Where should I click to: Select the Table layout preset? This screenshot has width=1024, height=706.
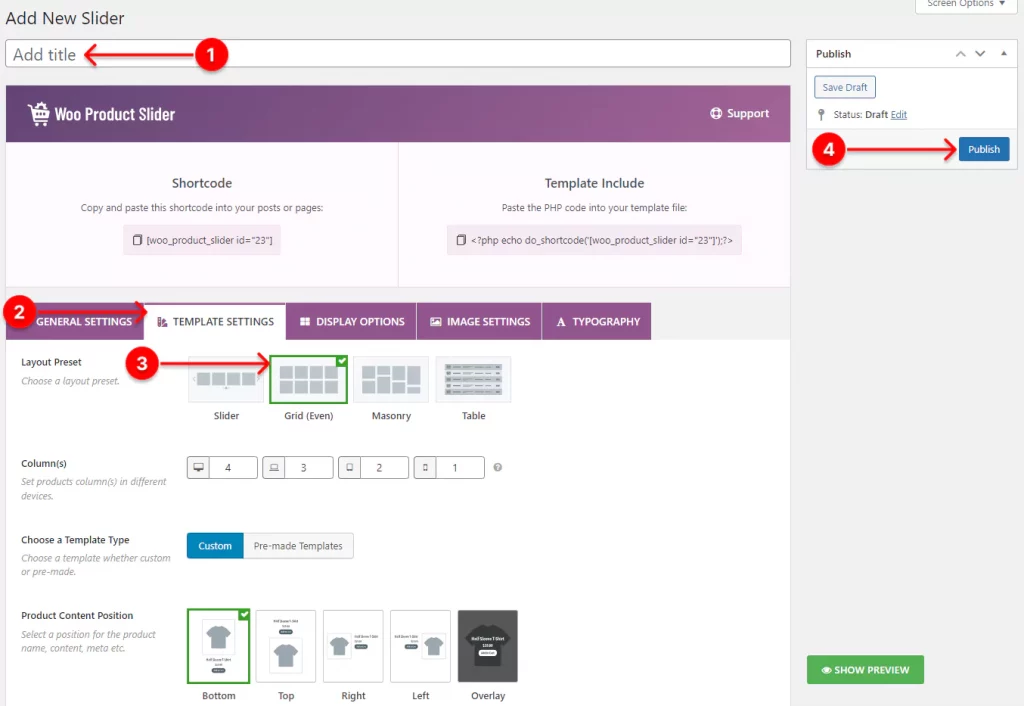tap(473, 379)
